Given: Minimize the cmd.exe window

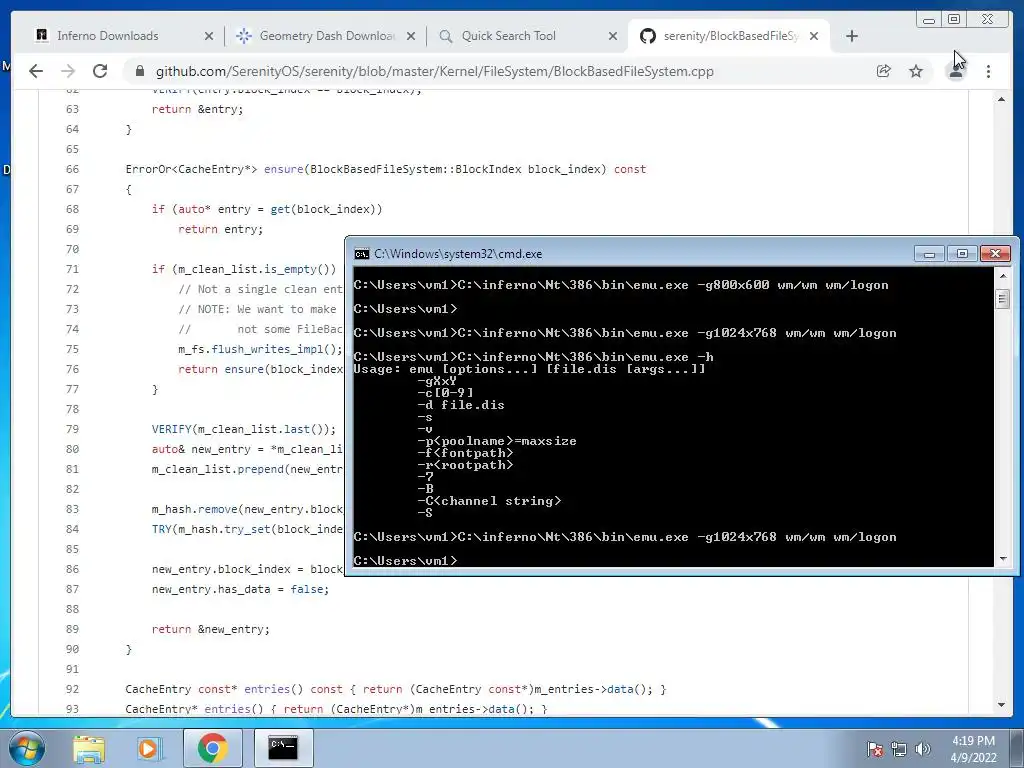Looking at the screenshot, I should 929,253.
